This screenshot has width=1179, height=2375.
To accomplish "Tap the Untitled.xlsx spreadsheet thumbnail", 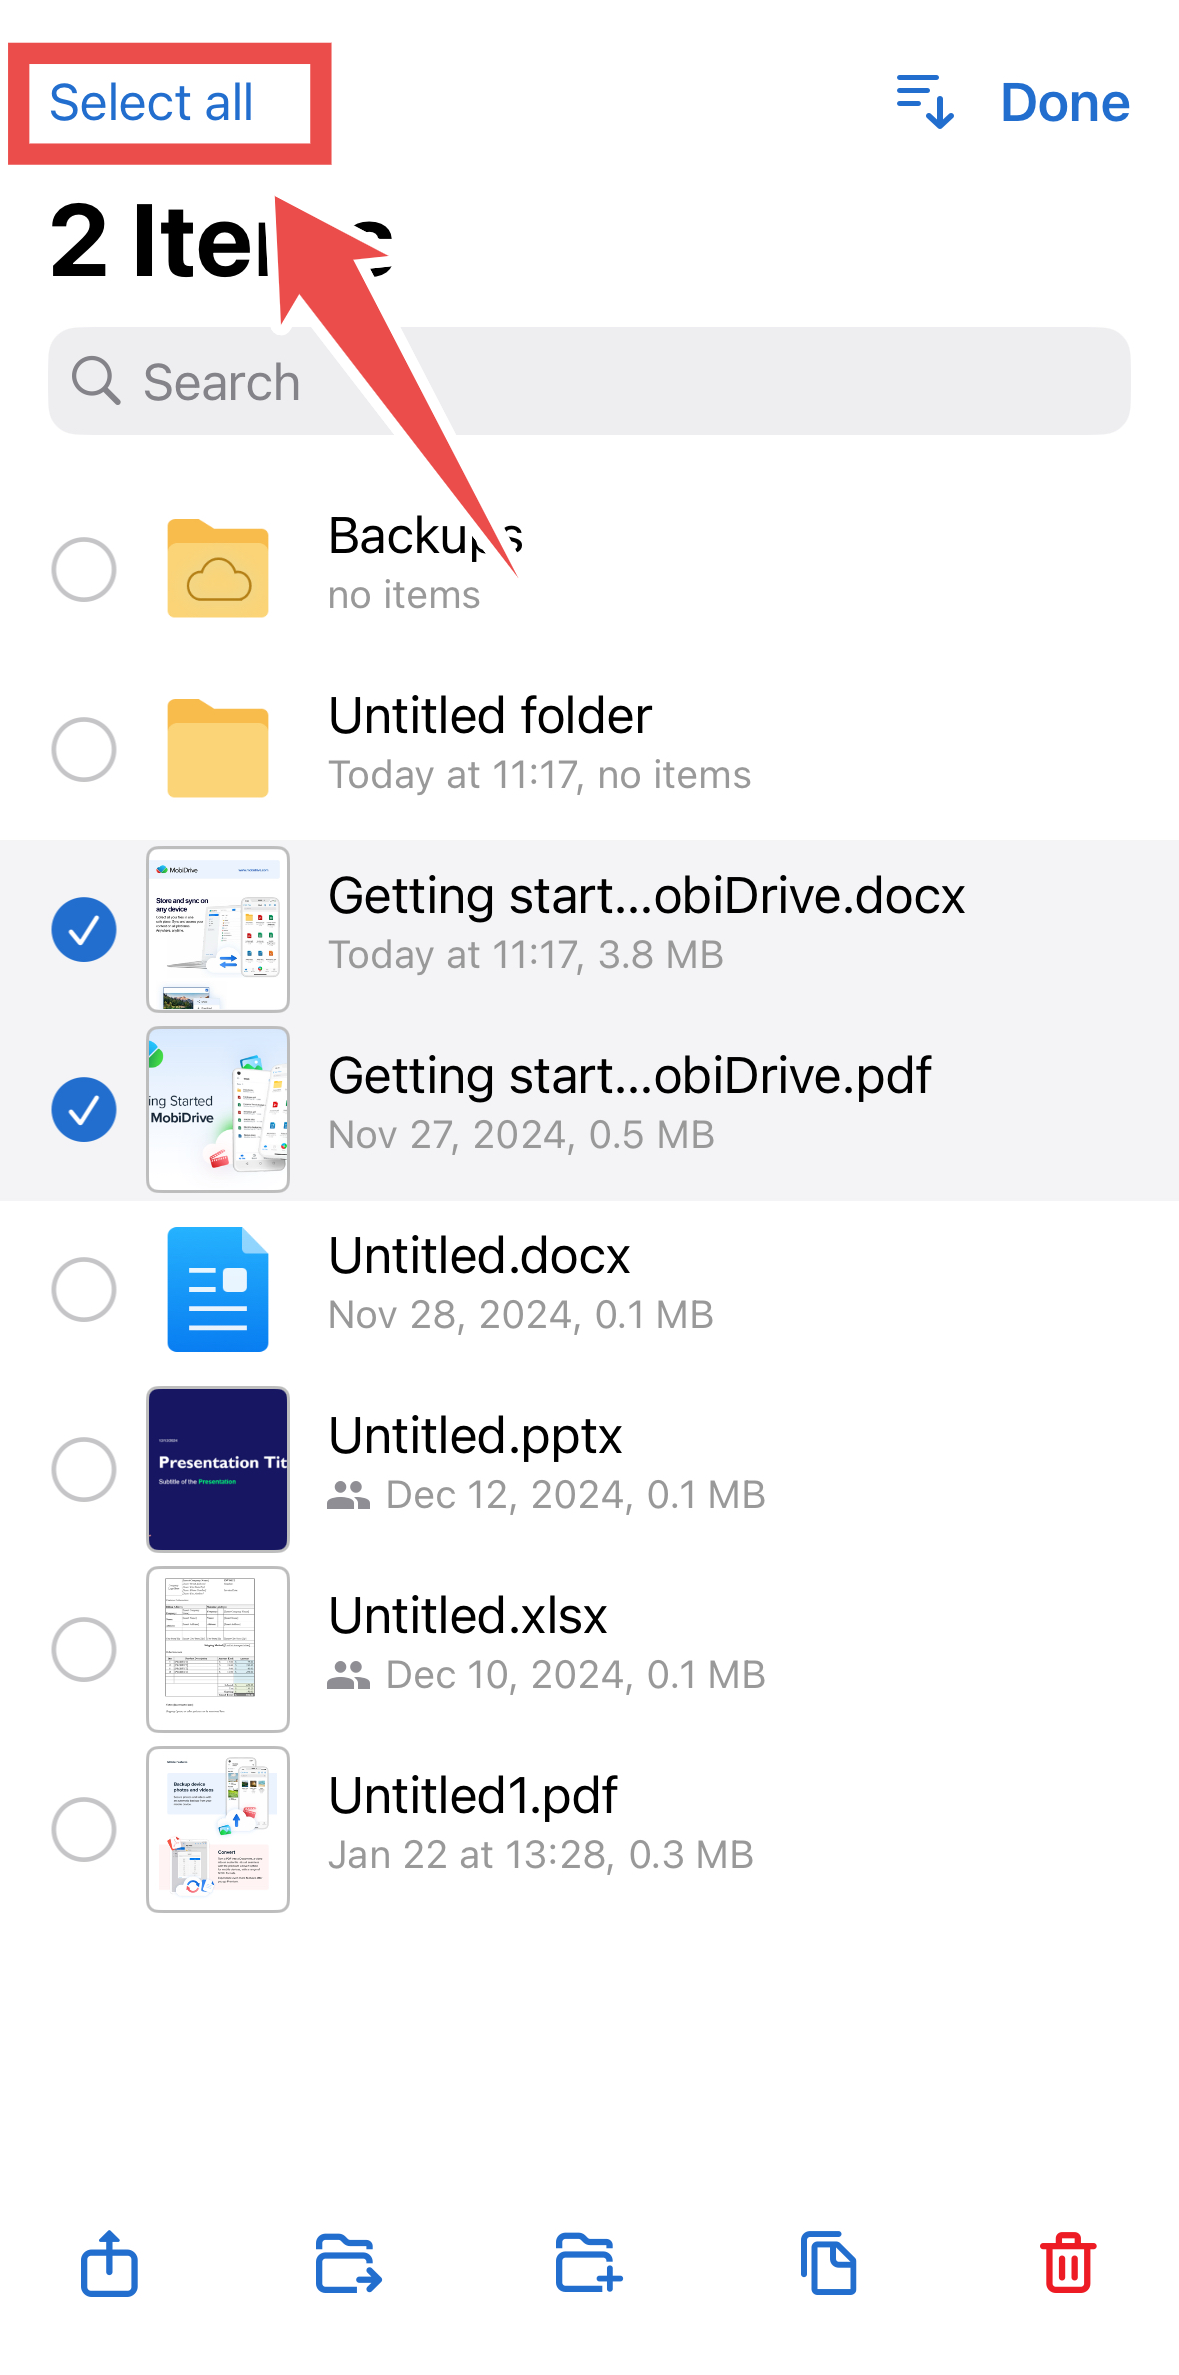I will (x=218, y=1649).
